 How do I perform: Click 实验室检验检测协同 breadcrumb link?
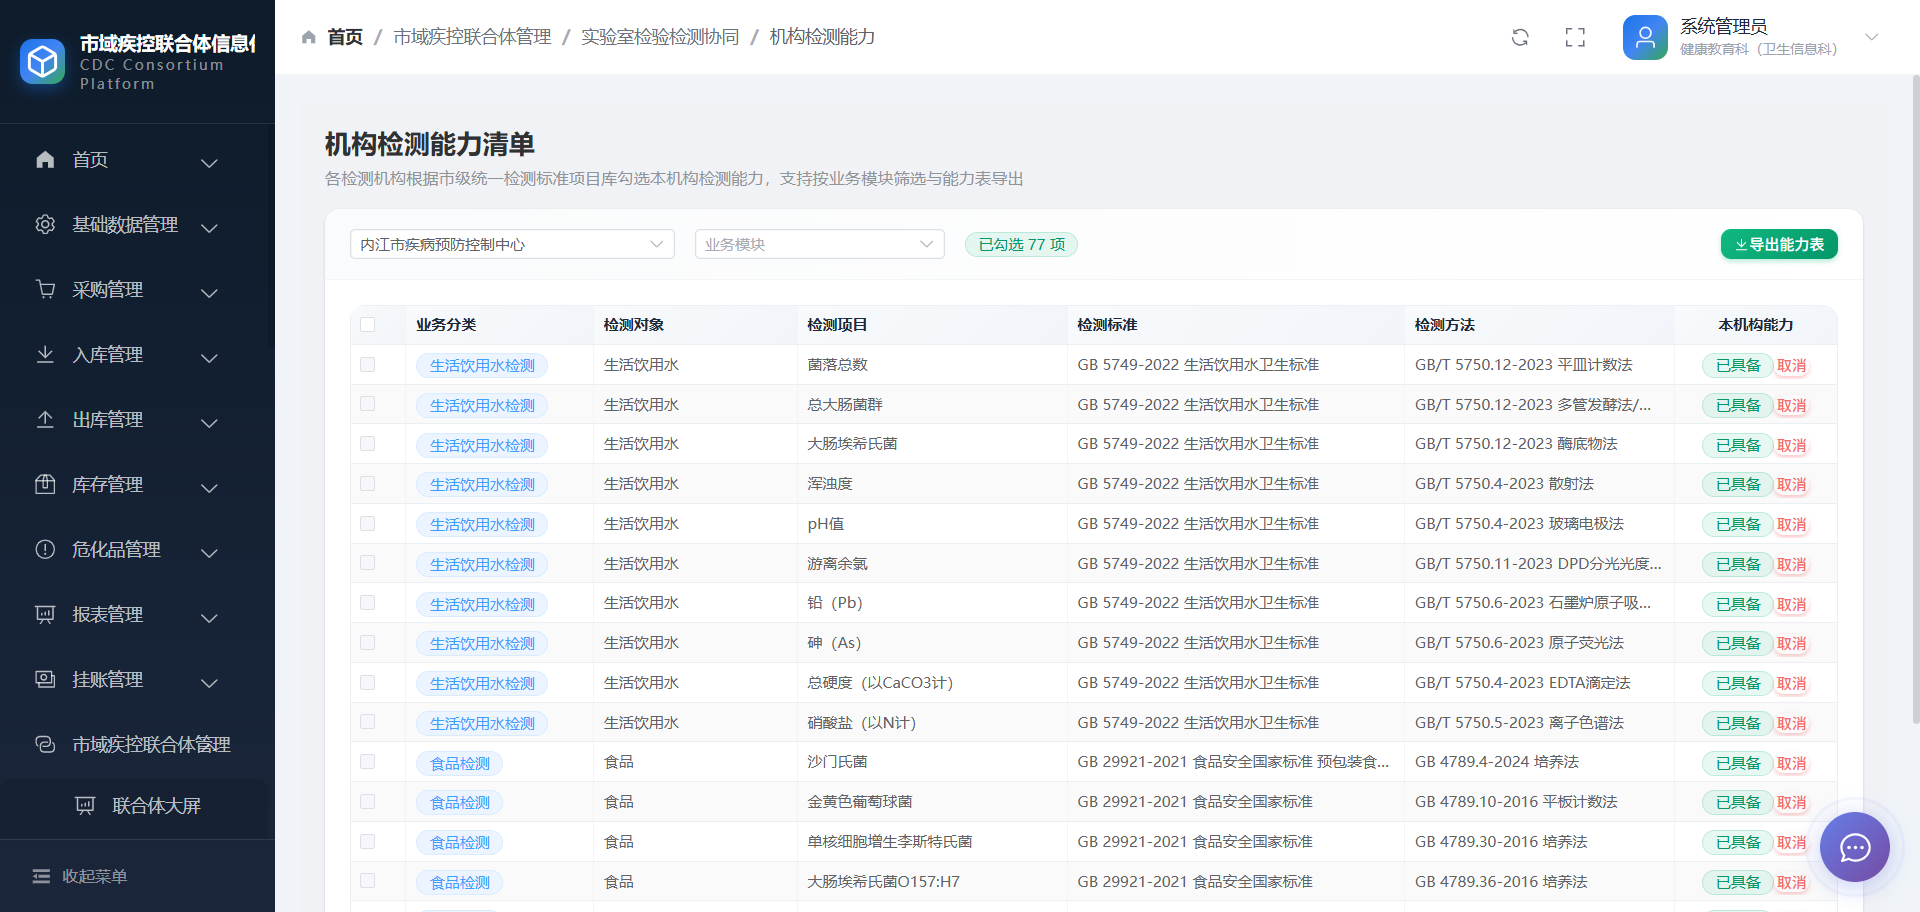point(660,37)
